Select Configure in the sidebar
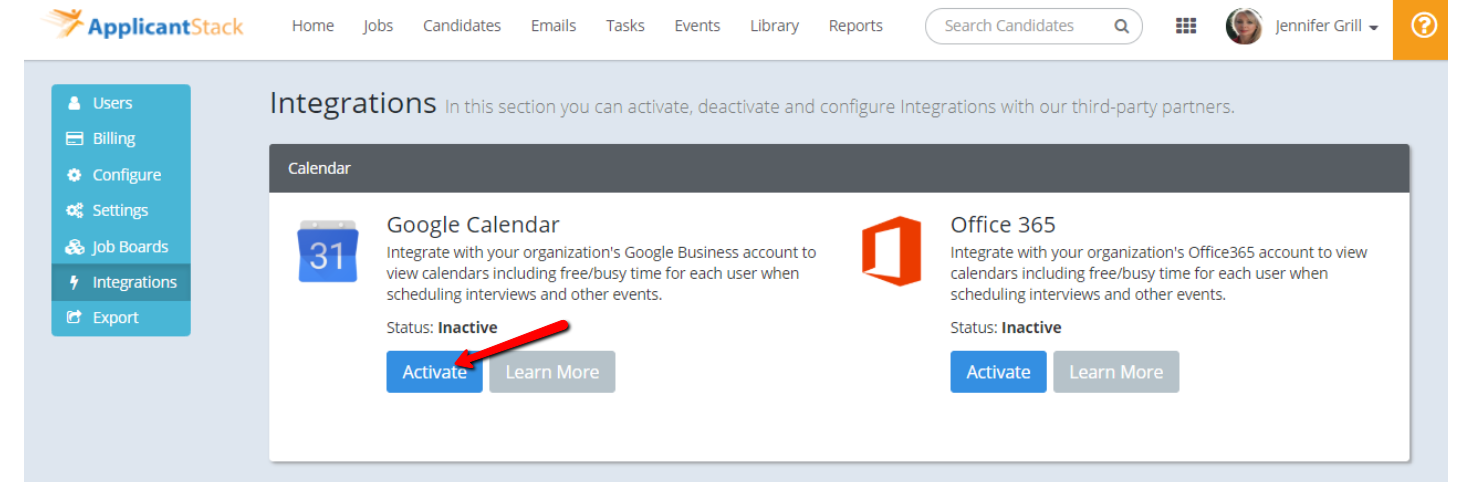This screenshot has height=482, width=1465. point(121,175)
